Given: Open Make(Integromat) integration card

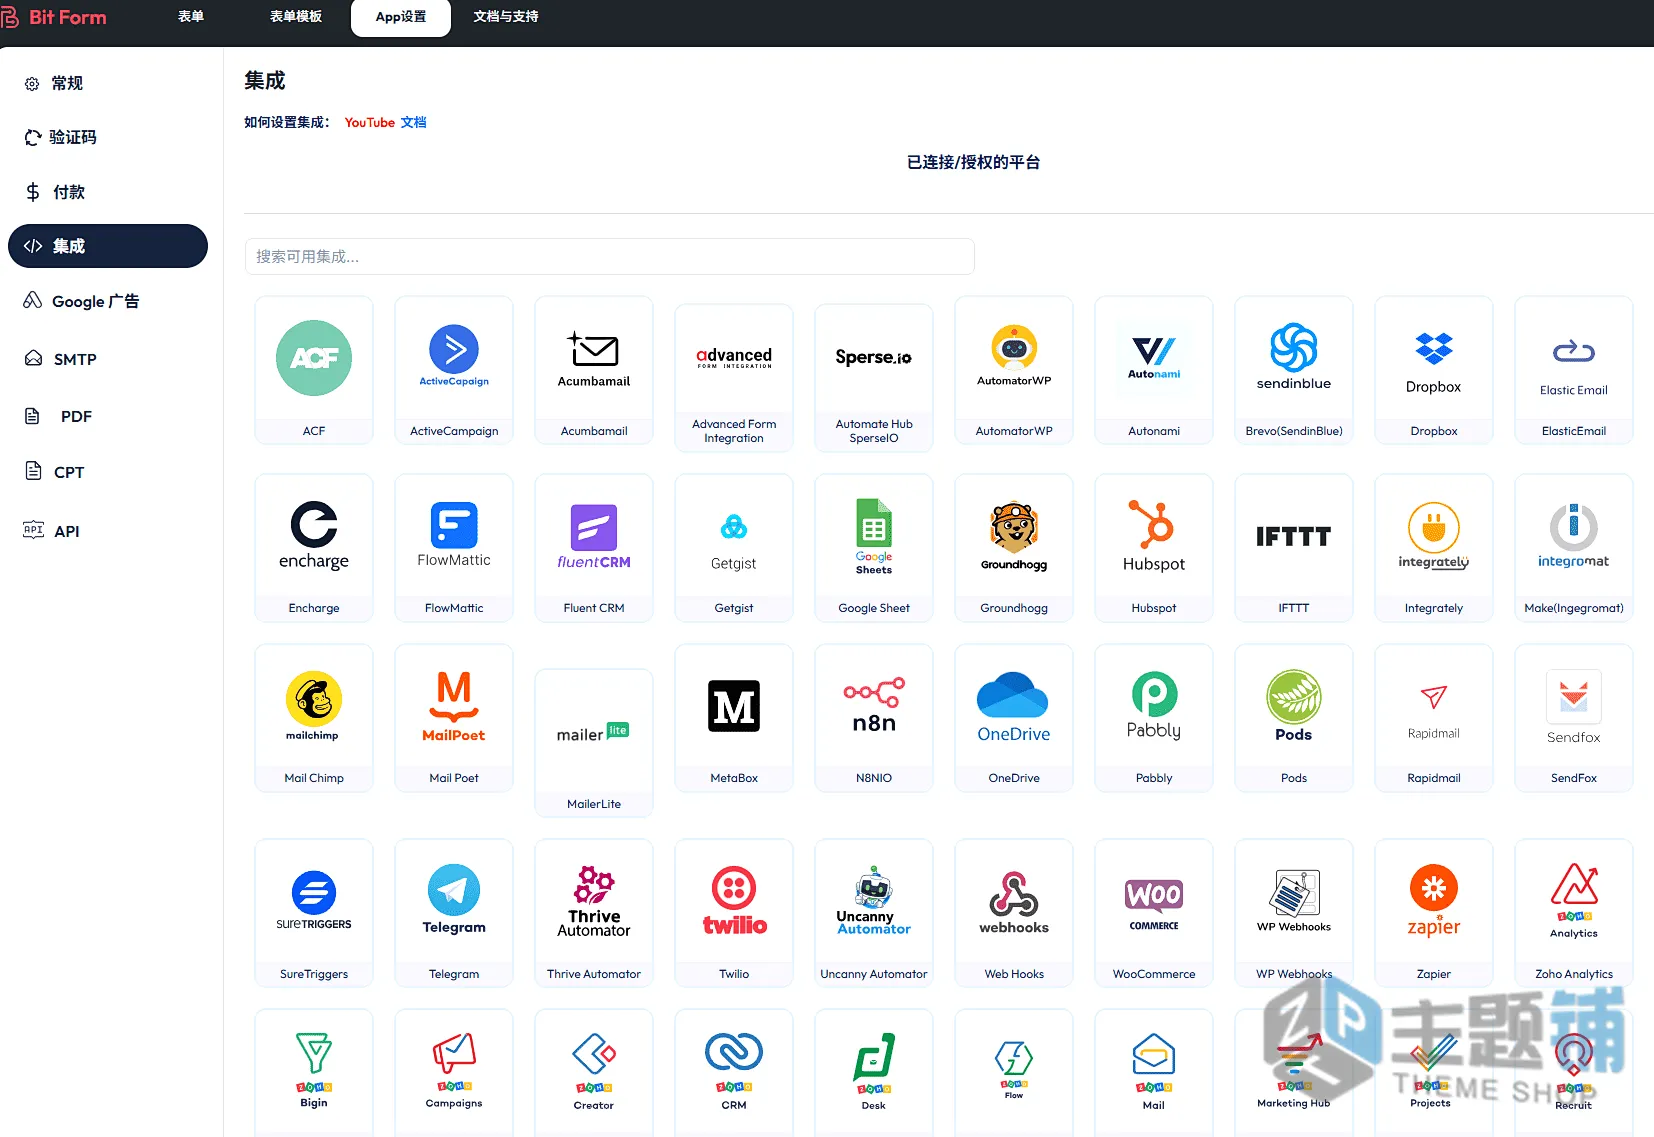Looking at the screenshot, I should (x=1574, y=548).
